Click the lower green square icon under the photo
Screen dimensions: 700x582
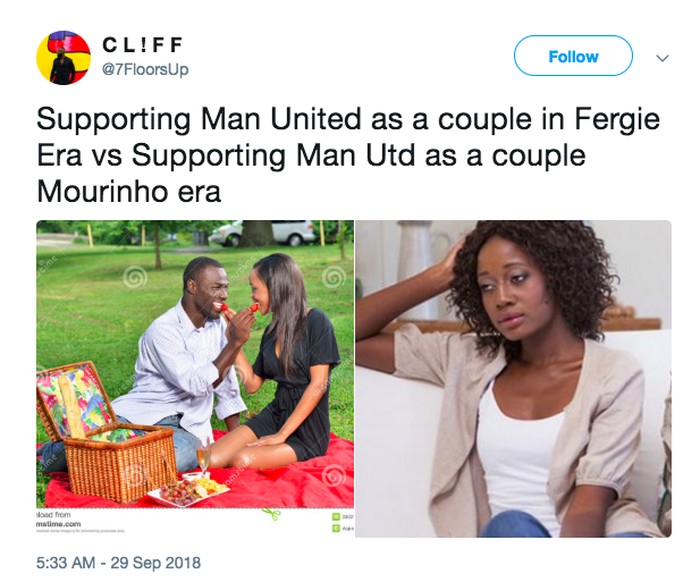[335, 528]
